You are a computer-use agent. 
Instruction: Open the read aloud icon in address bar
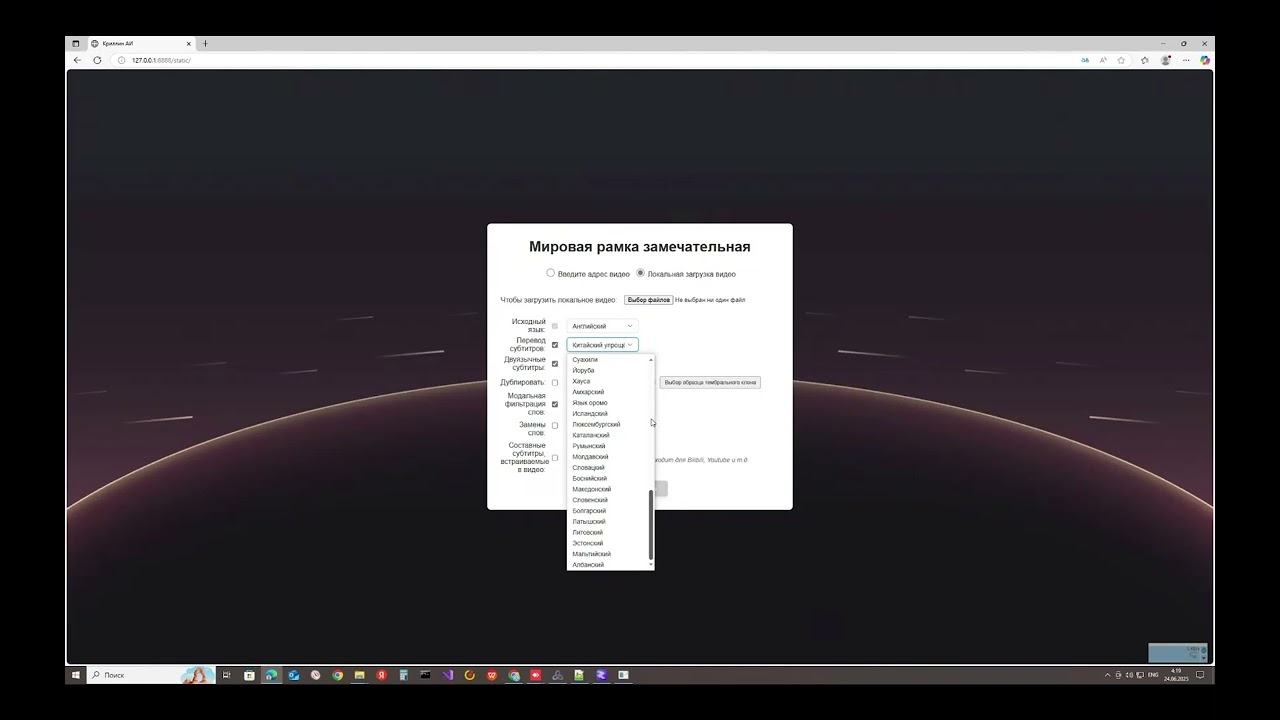(1103, 60)
